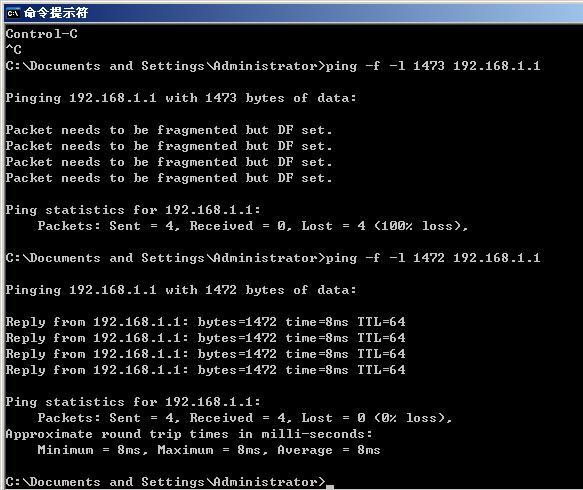Click the first Reply from 192.168.1.1 line
The height and width of the screenshot is (490, 583).
(205, 322)
